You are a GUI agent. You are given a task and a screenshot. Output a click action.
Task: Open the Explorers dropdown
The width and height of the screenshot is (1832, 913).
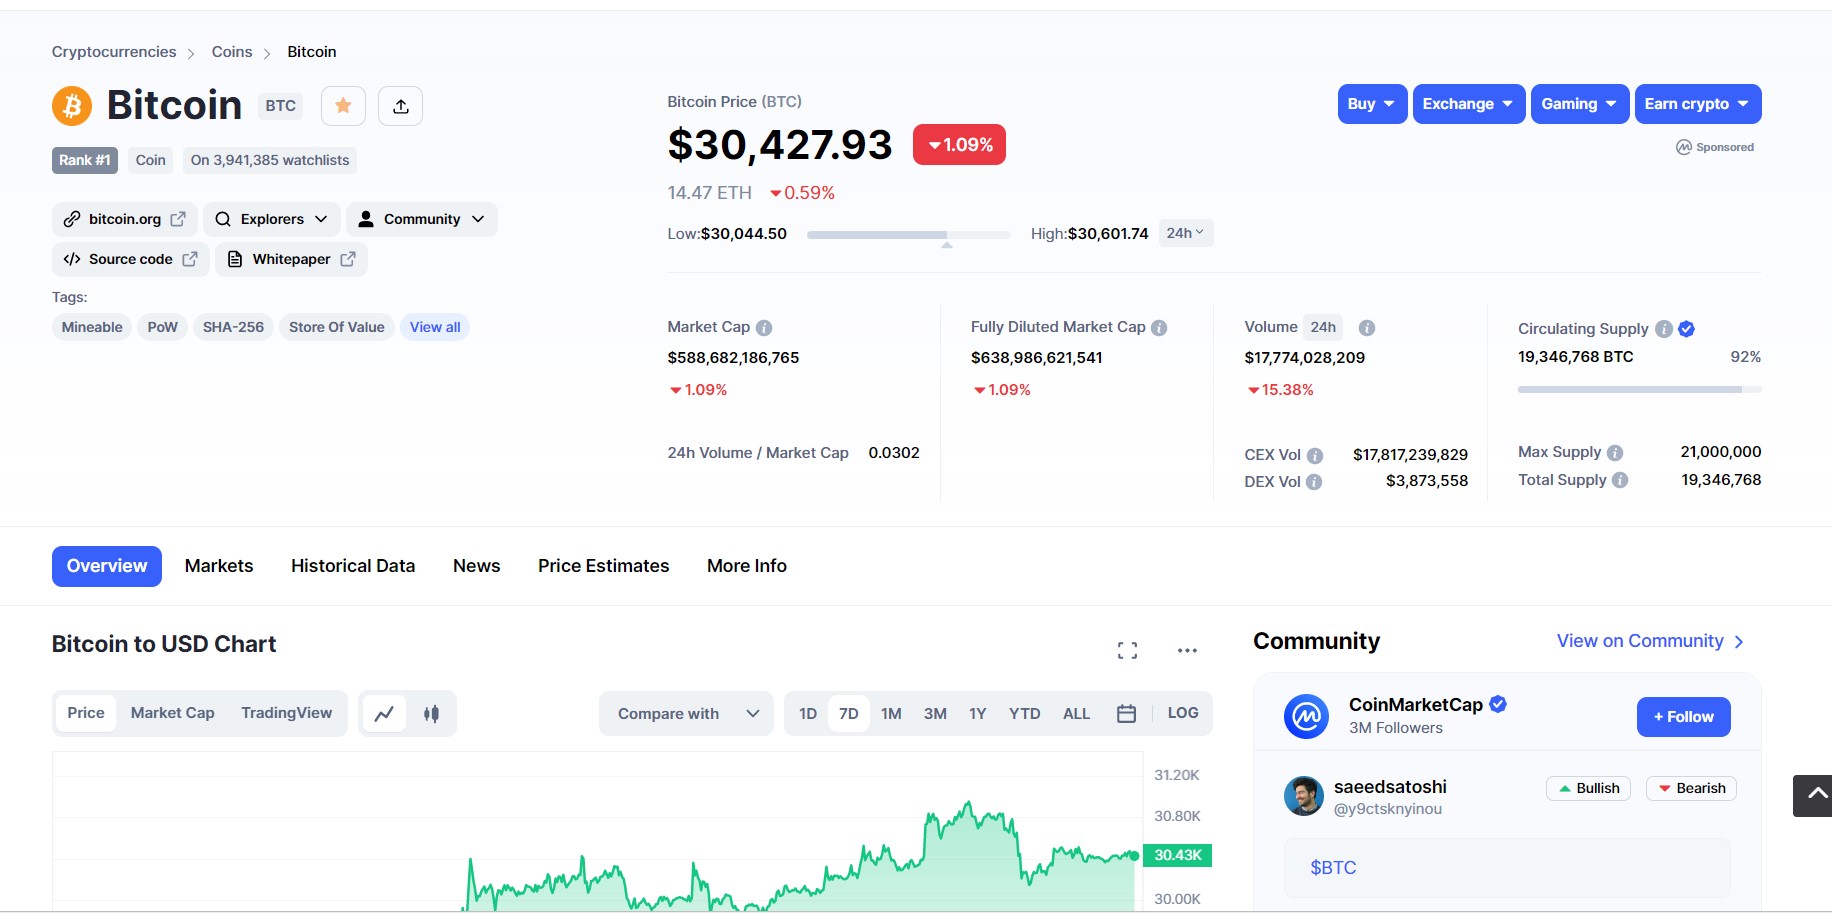[x=272, y=219]
